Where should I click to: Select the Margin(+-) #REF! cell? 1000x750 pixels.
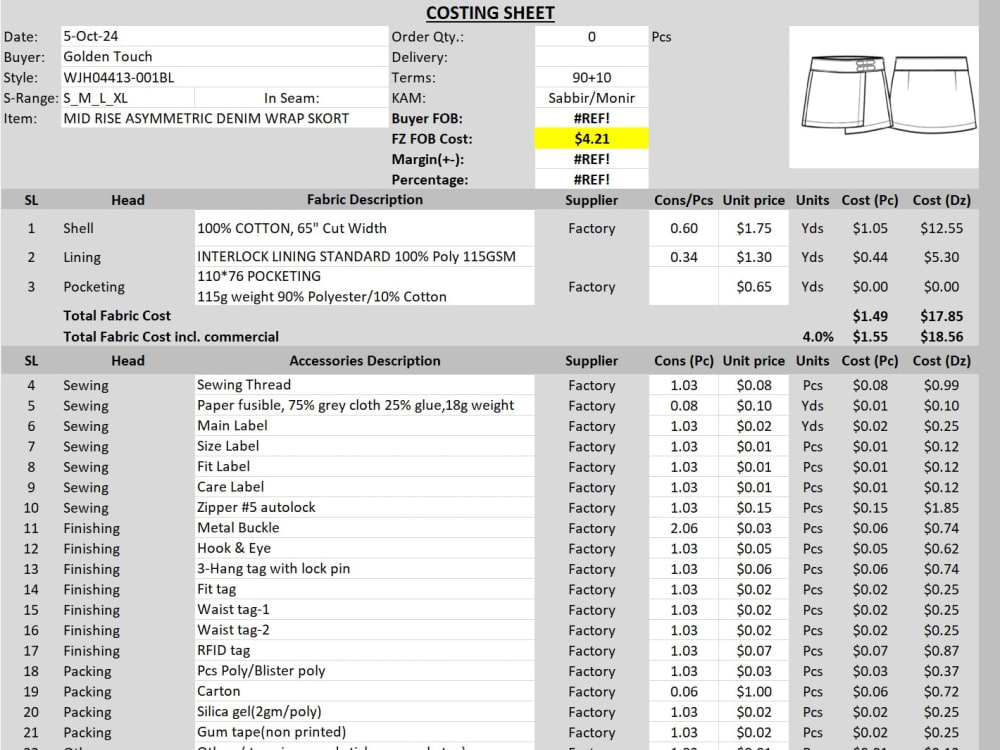click(591, 159)
